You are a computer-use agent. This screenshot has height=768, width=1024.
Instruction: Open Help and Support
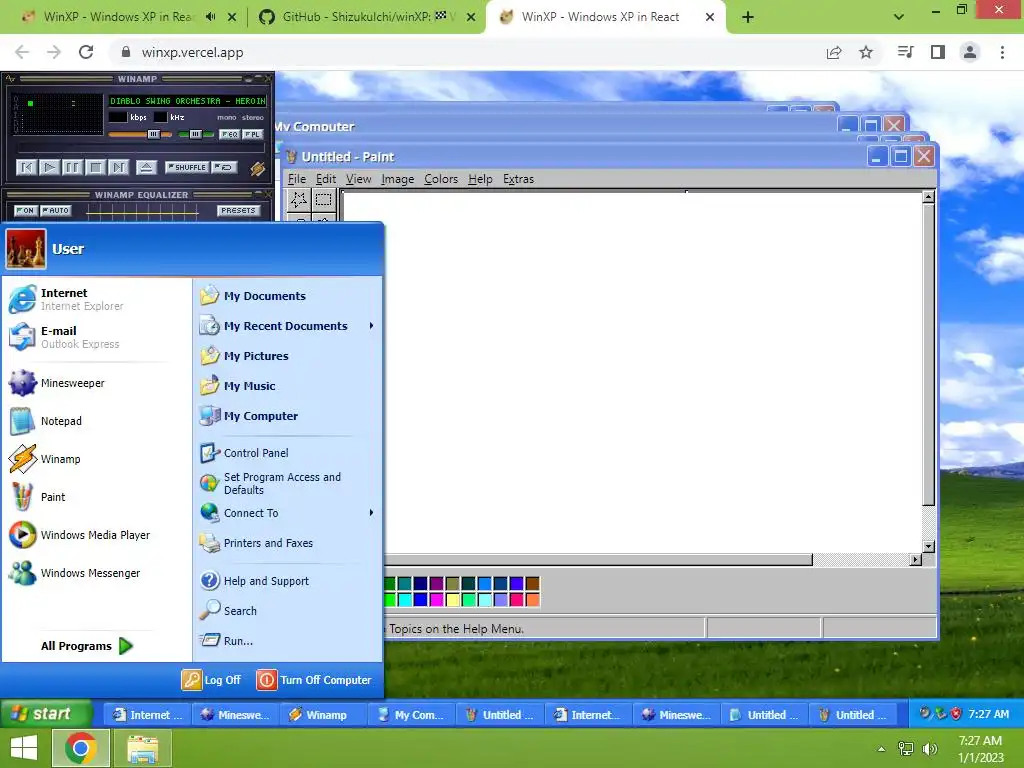[288, 581]
